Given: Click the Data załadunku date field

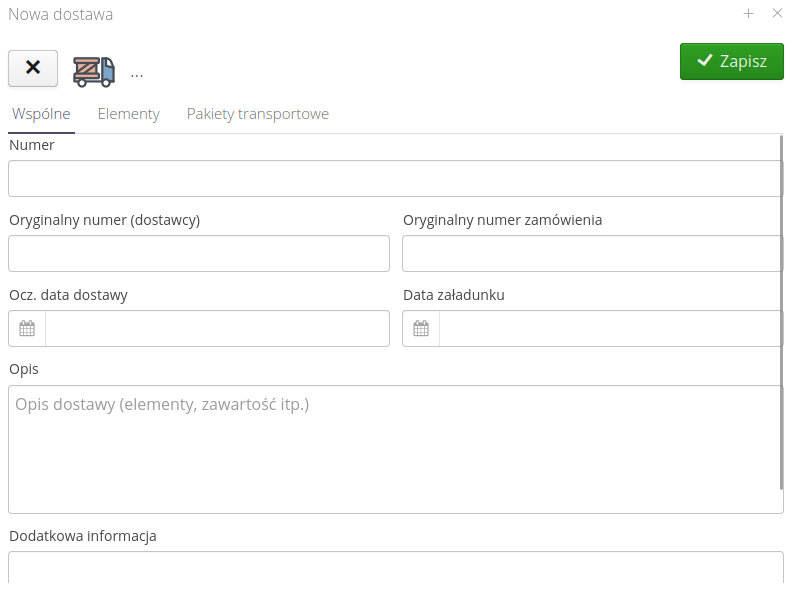Looking at the screenshot, I should click(610, 328).
